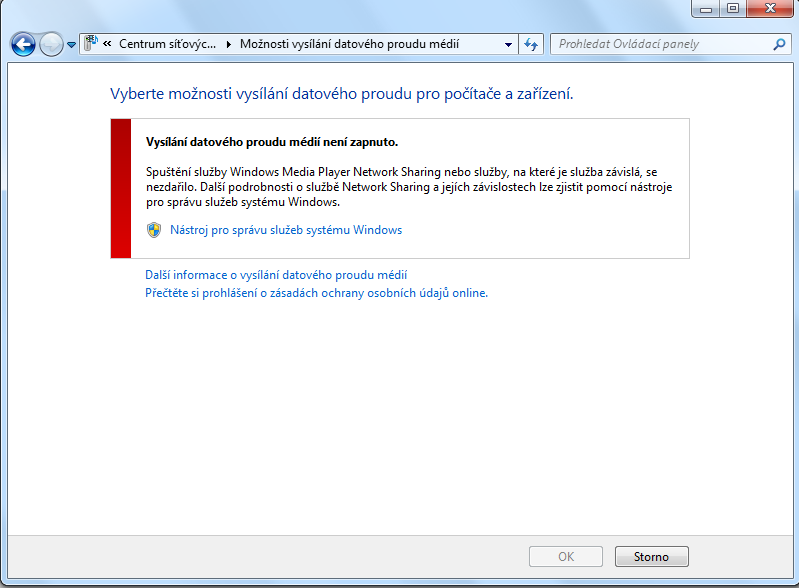Click the magnifier search icon
This screenshot has height=588, width=799.
pyautogui.click(x=779, y=44)
